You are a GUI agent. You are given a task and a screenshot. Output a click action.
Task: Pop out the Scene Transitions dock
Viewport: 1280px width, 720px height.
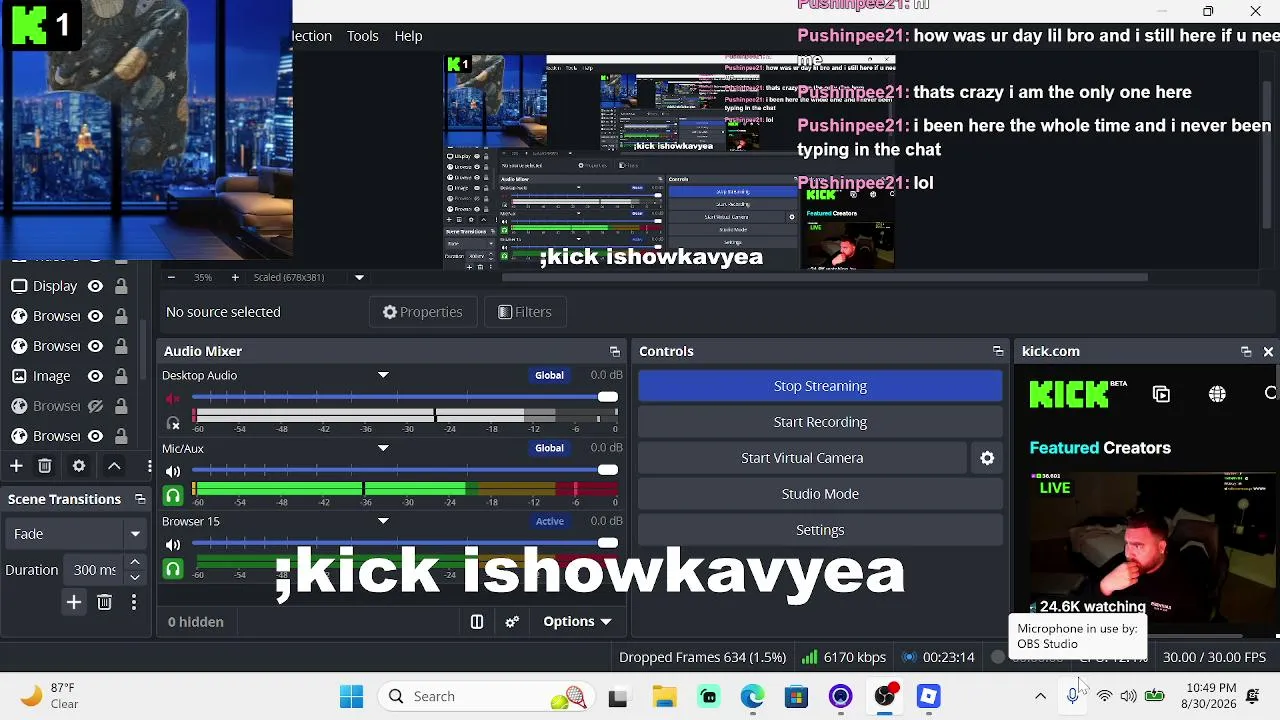(x=140, y=499)
